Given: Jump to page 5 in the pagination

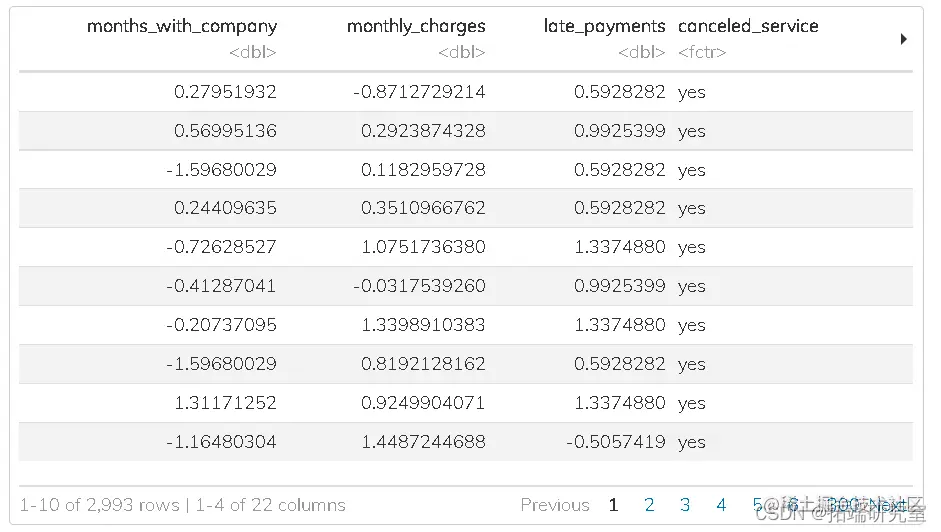Looking at the screenshot, I should coord(757,505).
